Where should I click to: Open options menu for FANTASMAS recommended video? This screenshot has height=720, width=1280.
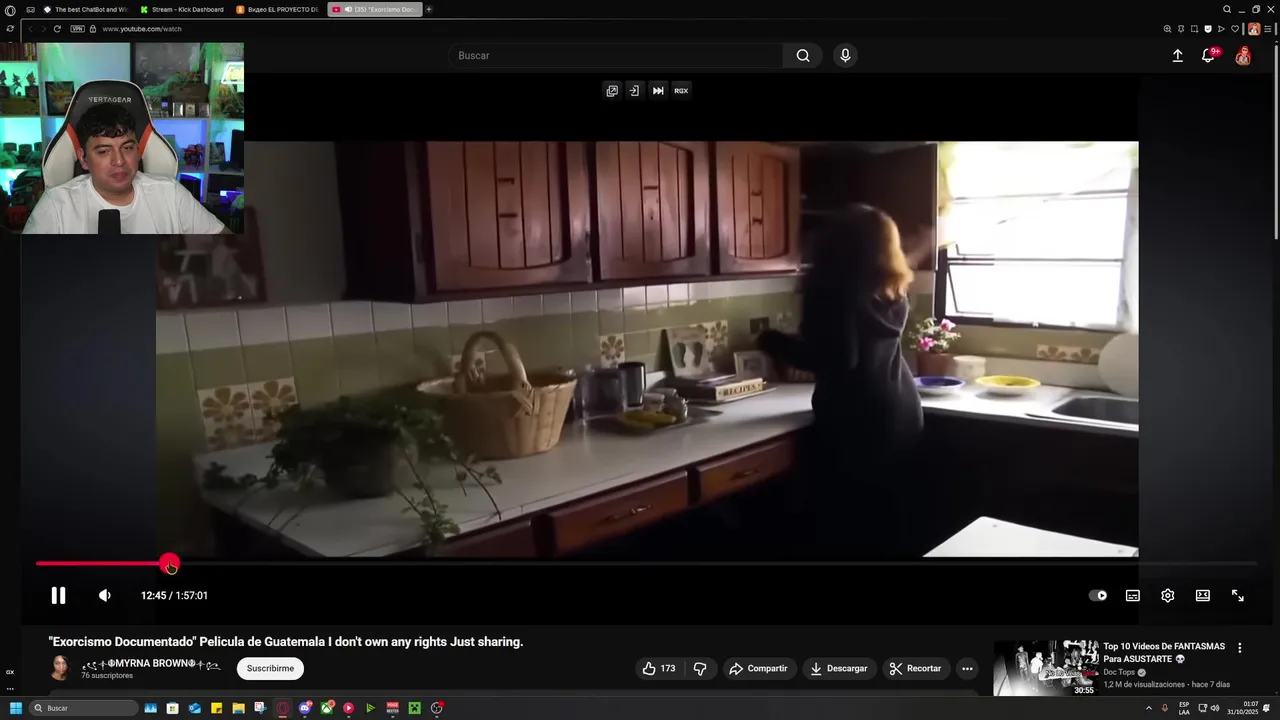coord(1240,648)
